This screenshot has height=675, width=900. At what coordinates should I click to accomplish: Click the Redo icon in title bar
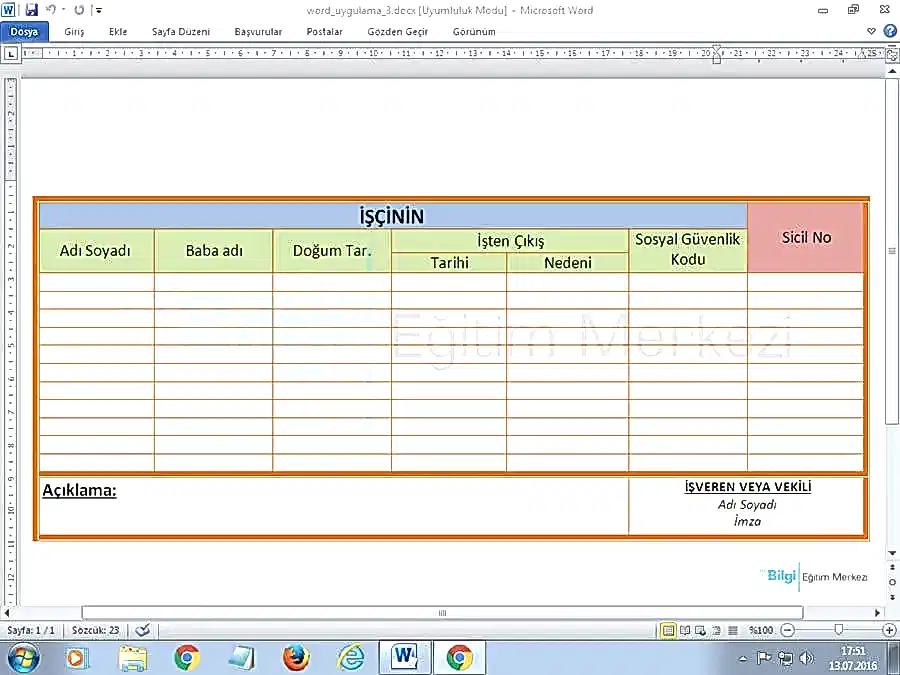pos(79,10)
